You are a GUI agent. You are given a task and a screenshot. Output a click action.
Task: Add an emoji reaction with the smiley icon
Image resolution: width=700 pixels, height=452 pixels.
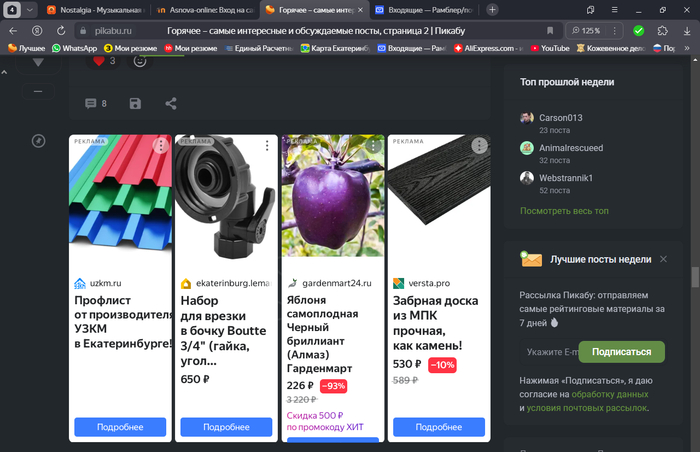[x=140, y=61]
